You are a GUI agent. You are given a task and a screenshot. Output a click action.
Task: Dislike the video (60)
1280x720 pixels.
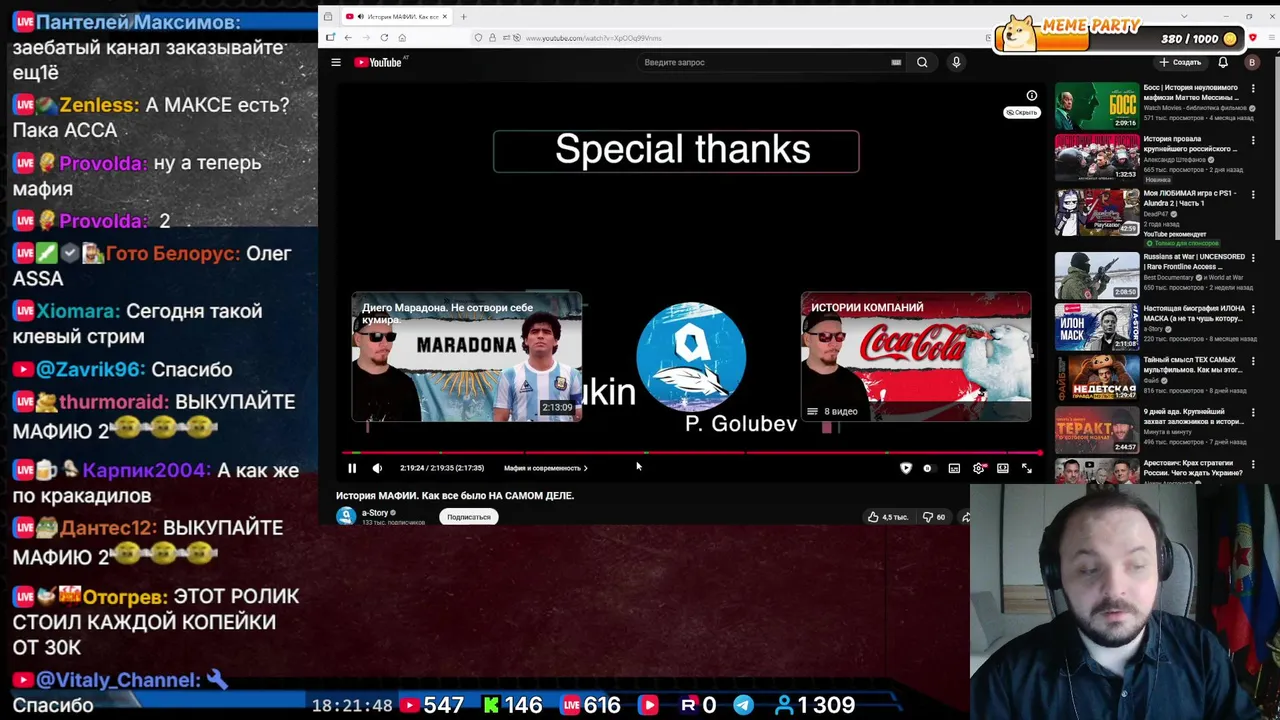(934, 517)
